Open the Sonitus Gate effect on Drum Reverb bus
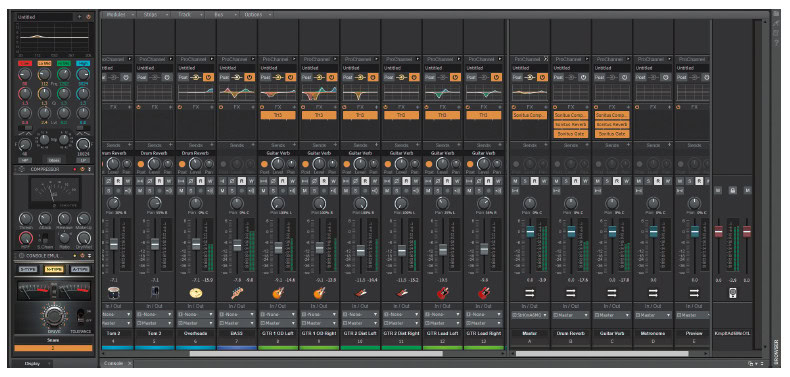Image resolution: width=790 pixels, height=377 pixels. click(x=571, y=134)
